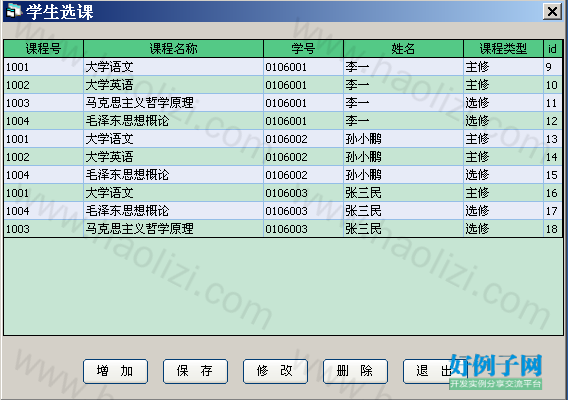Screen dimensions: 568x400
Task: Select the id cell showing 14
Action: 553,157
